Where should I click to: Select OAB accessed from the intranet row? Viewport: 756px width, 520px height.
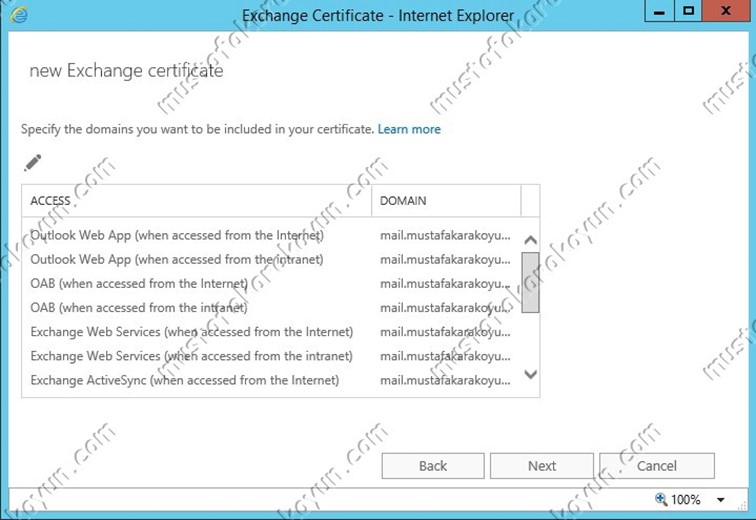point(271,307)
